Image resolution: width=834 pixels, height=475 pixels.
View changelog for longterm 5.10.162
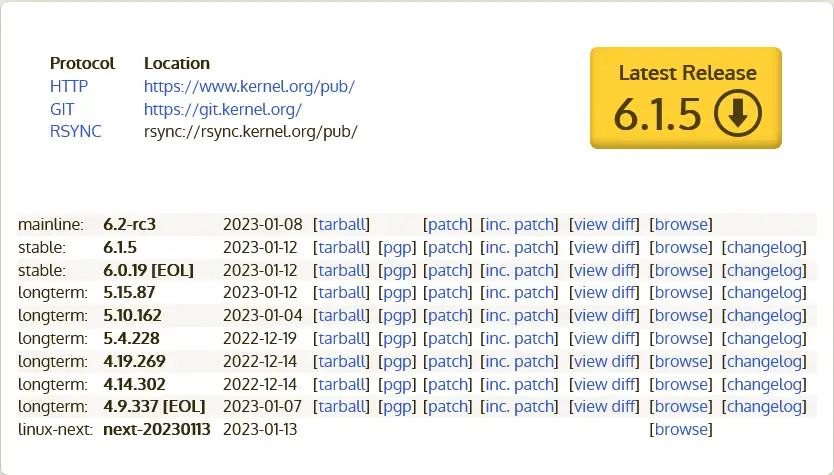(764, 315)
